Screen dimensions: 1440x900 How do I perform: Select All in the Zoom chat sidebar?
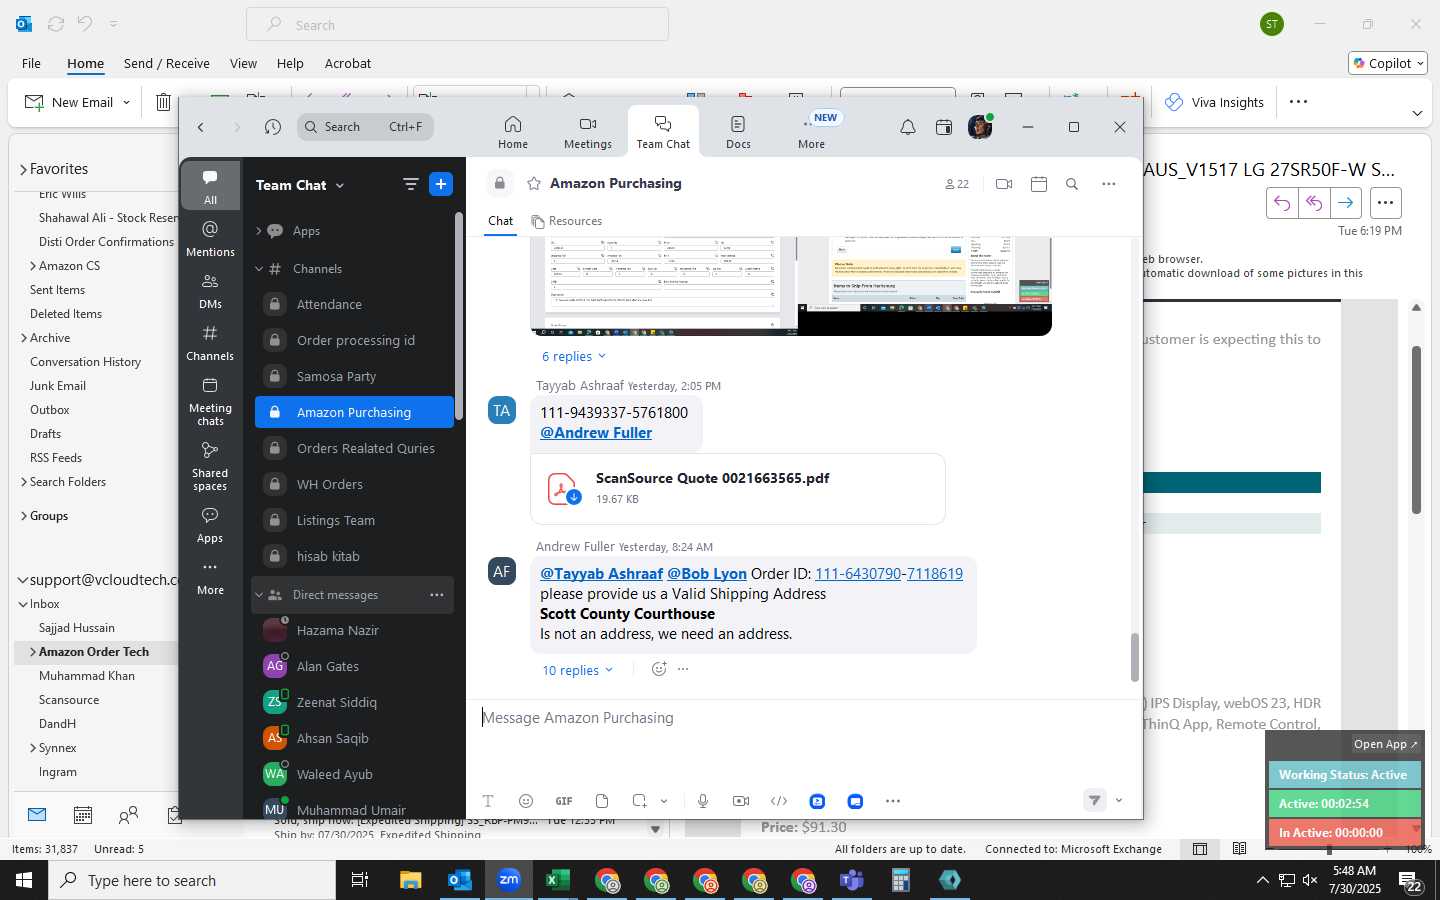210,186
